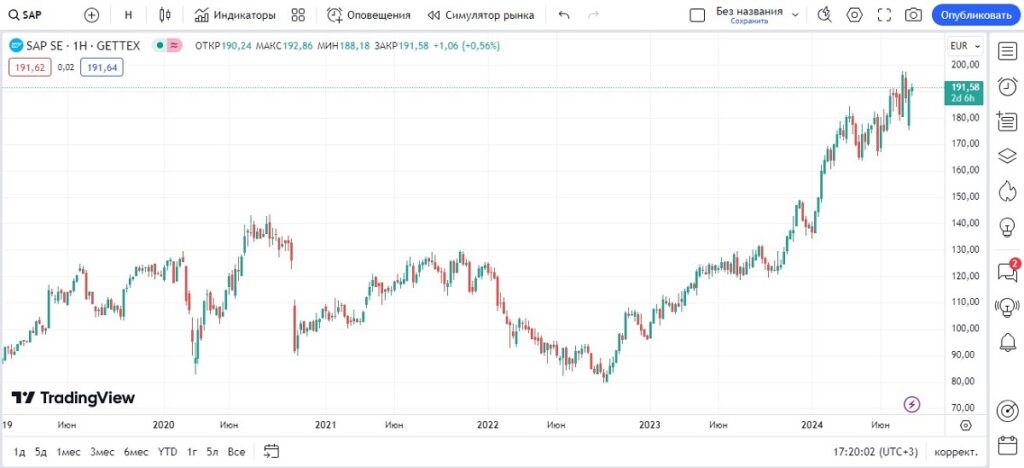Select the chart layout square icon

[x=697, y=14]
